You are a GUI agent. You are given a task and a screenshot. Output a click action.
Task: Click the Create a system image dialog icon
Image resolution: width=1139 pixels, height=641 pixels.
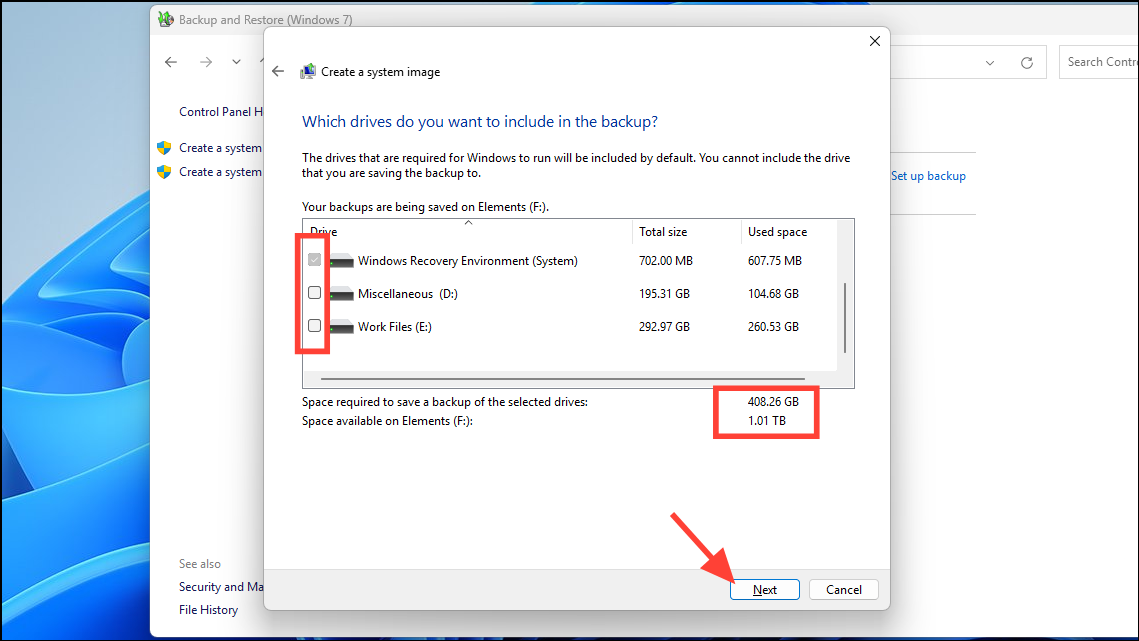pos(308,71)
